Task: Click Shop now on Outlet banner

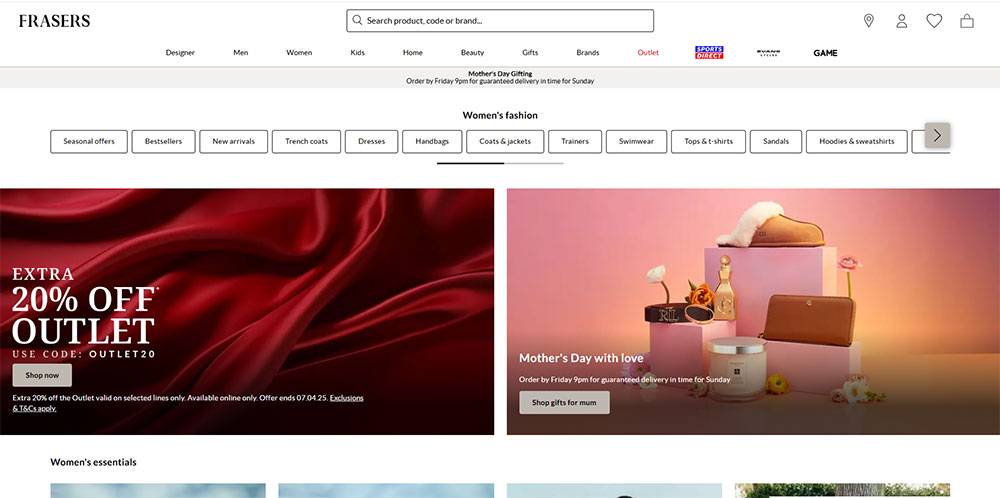Action: pos(42,375)
